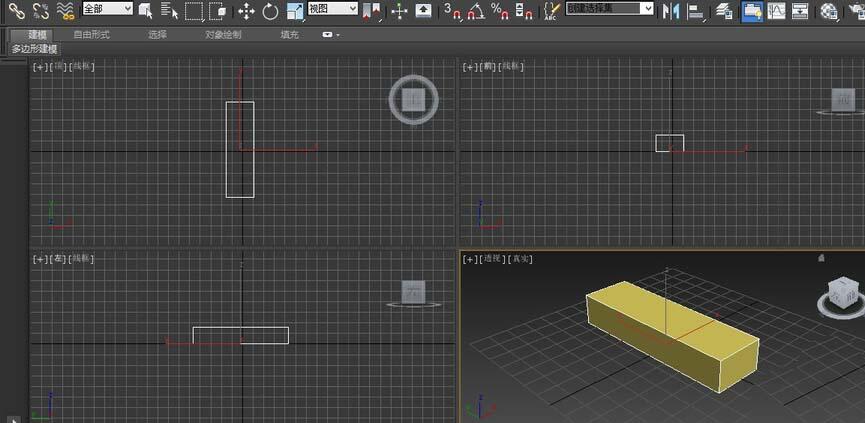Click Use Pivot Point Center icon
Viewport: 865px width, 423px height.
coord(372,11)
